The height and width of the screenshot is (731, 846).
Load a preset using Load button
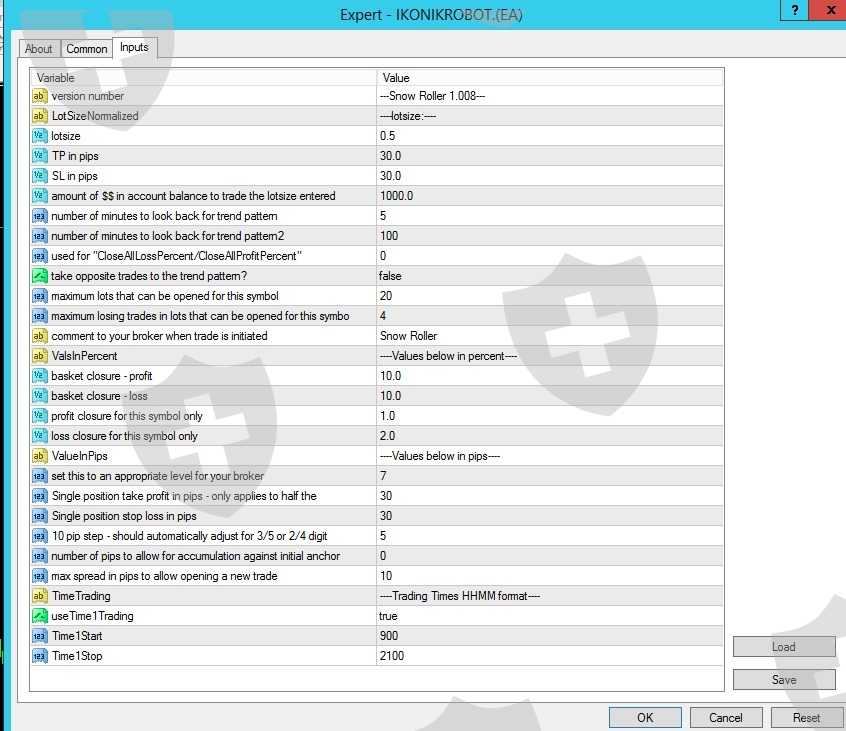click(784, 647)
